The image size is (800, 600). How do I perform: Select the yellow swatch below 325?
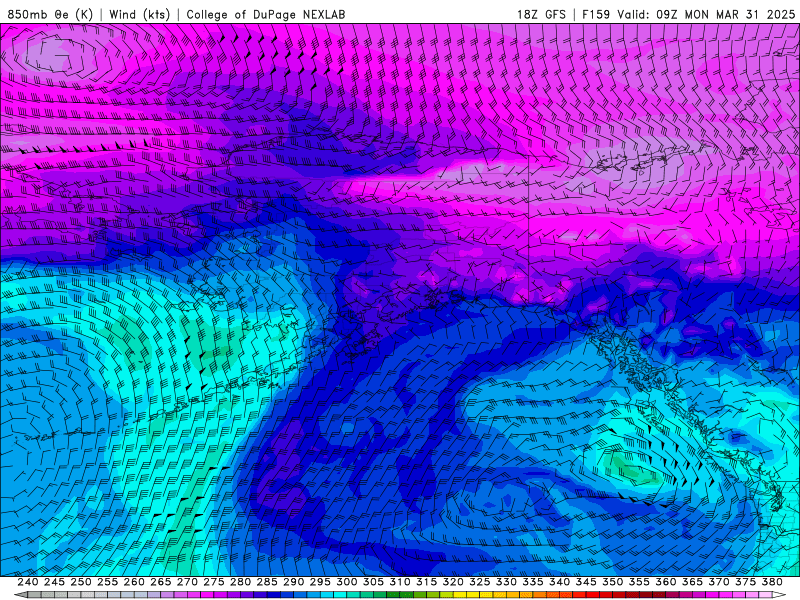click(x=486, y=595)
